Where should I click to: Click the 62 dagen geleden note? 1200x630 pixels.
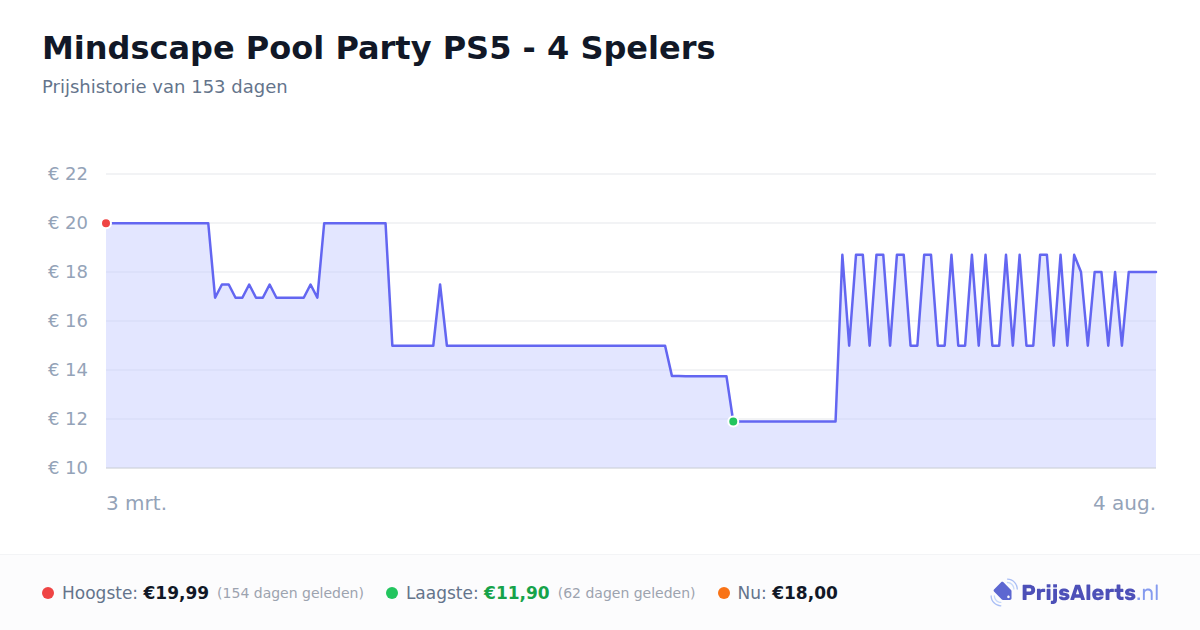tap(626, 593)
